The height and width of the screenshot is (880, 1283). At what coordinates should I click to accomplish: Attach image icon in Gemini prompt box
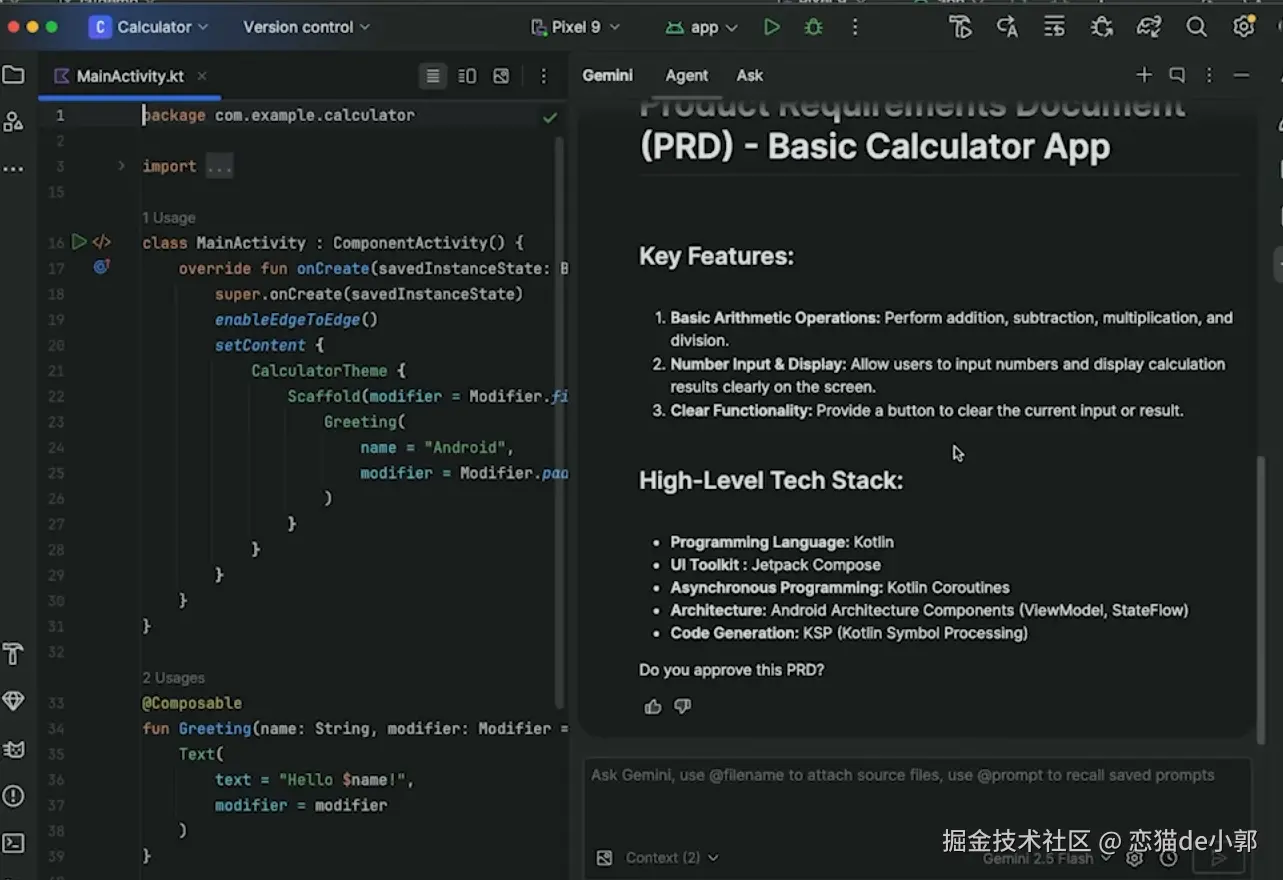click(x=604, y=857)
